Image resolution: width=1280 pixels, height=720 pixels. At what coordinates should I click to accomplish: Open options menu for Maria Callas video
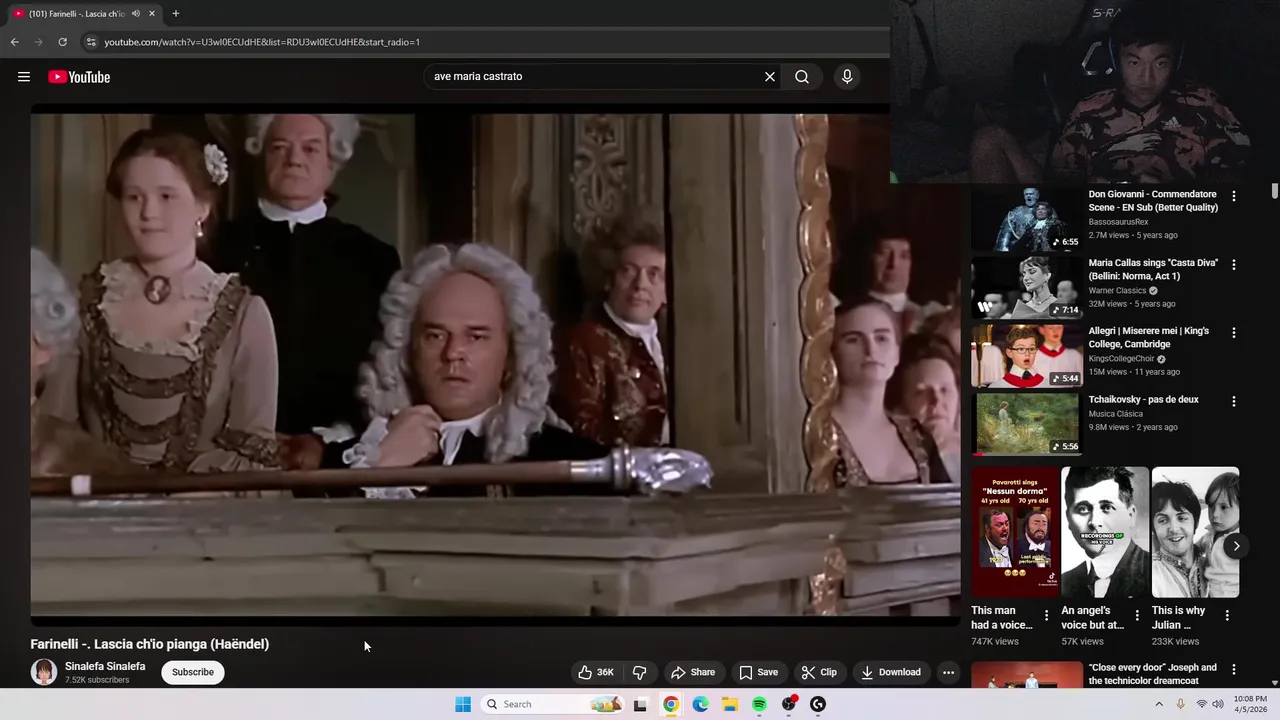(1233, 265)
